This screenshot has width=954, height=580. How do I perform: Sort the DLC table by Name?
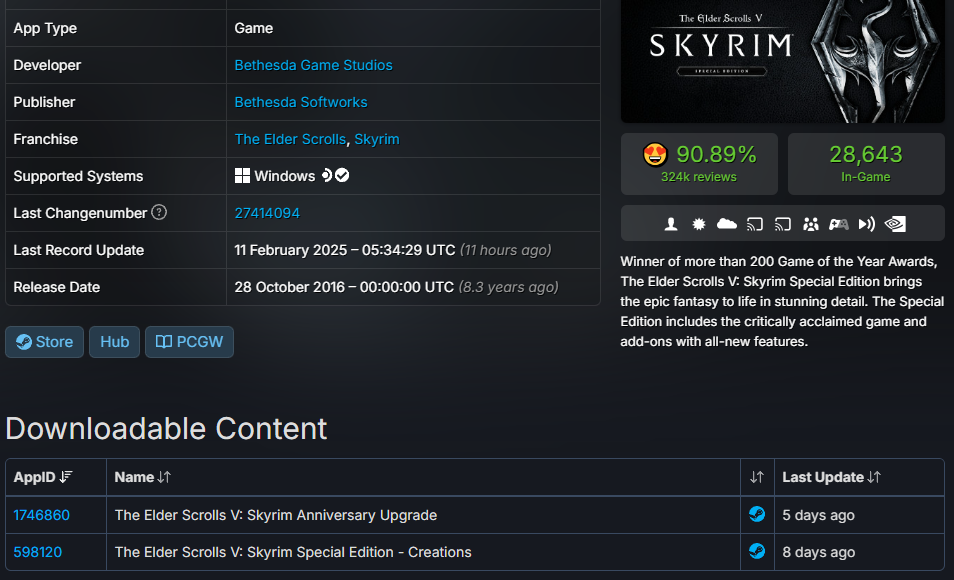143,477
